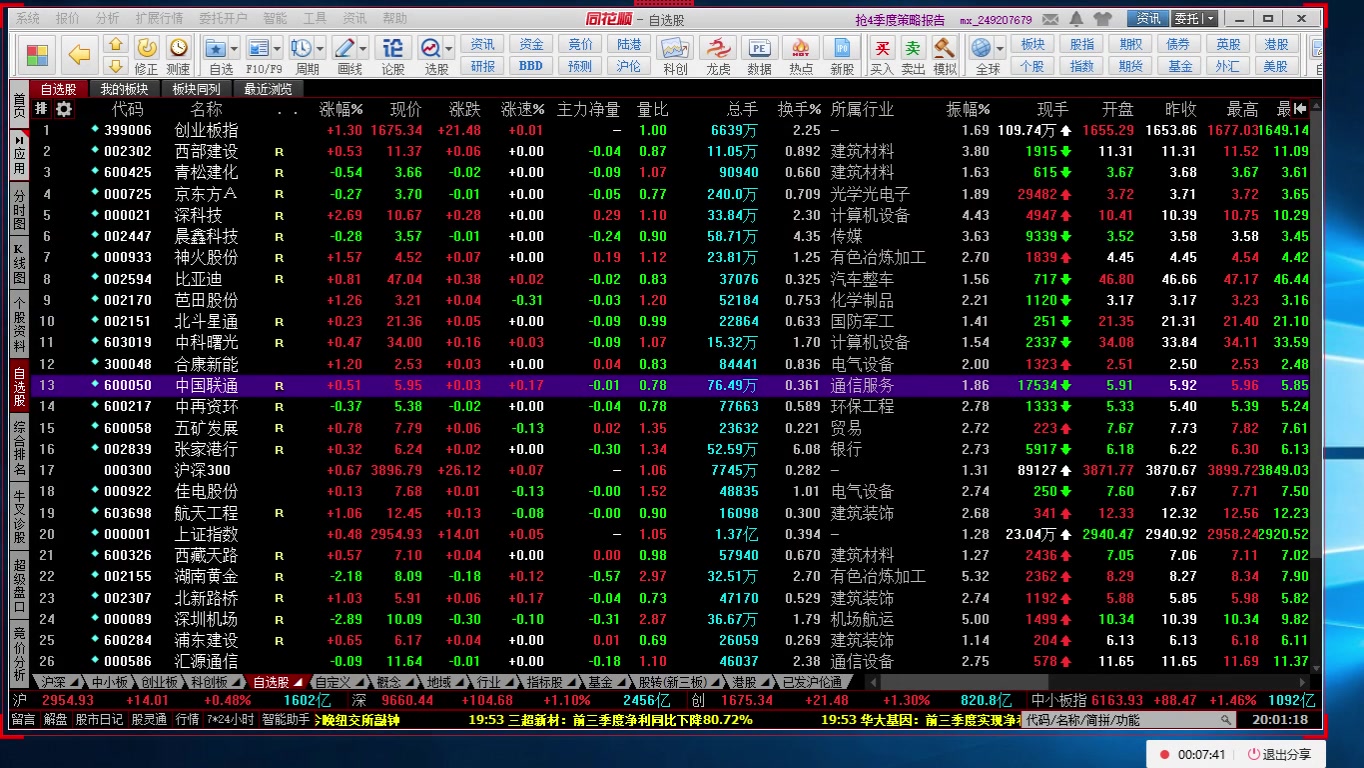Sort by the 涨幅% column header

point(341,109)
